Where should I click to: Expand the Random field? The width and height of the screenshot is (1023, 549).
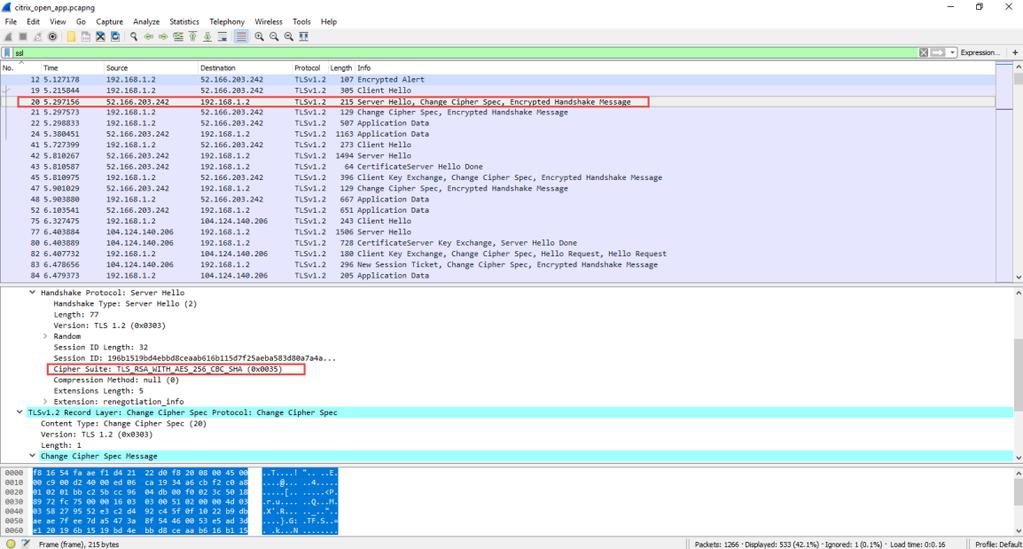coord(45,336)
